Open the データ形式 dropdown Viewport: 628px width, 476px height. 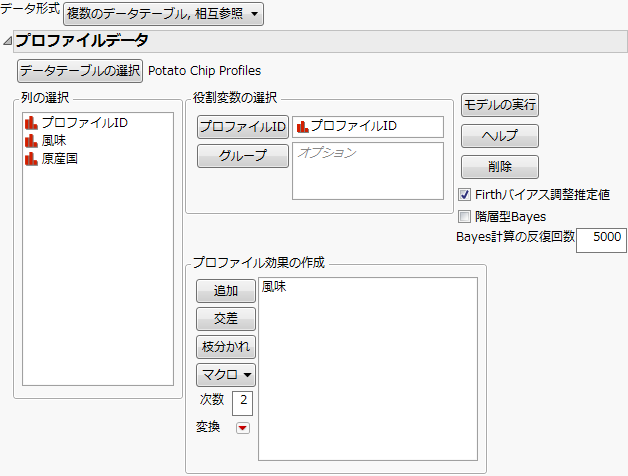click(x=163, y=14)
